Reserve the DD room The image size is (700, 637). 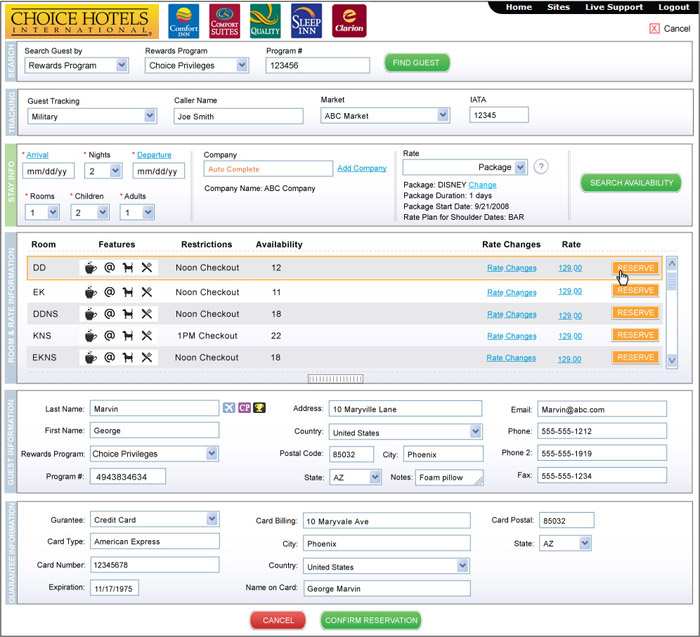[635, 268]
